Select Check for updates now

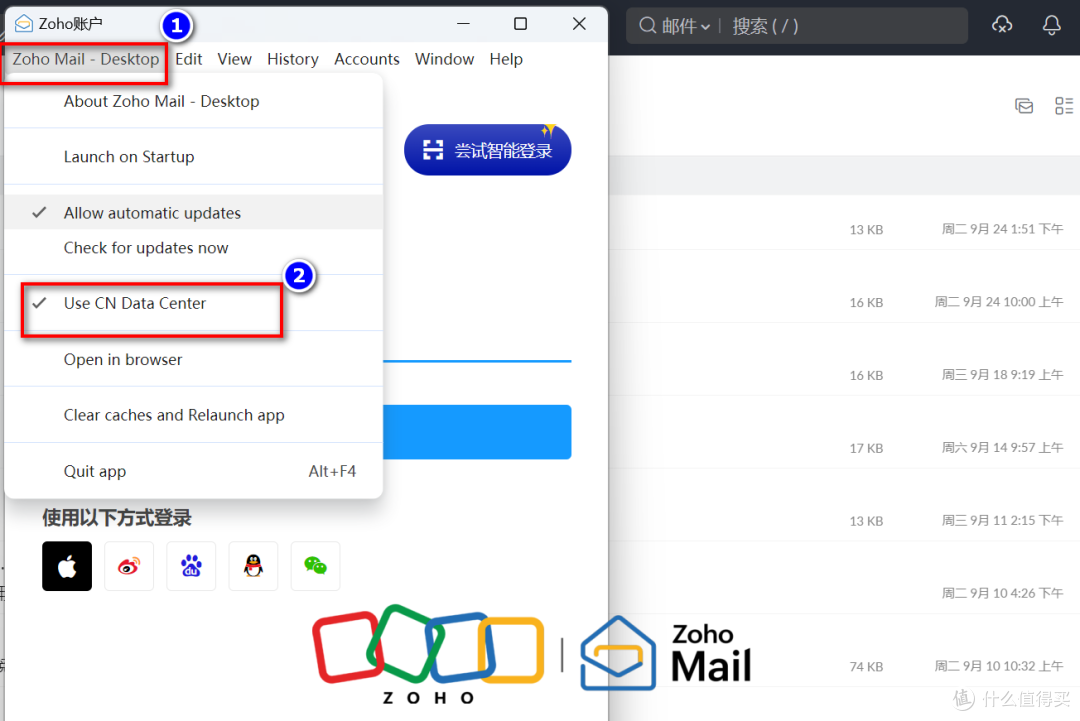pos(194,248)
